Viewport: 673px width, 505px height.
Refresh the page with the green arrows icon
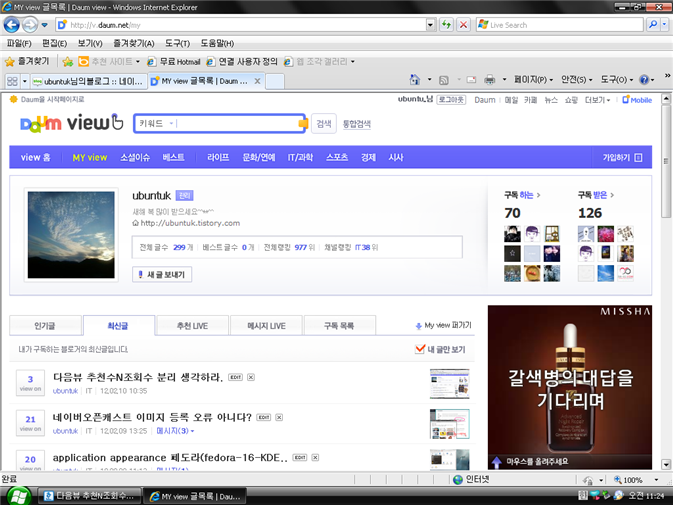(x=446, y=25)
